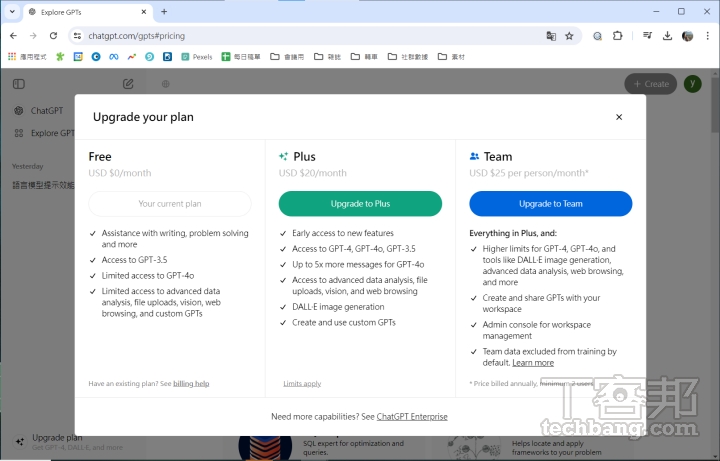720x461 pixels.
Task: Open the Chrome three-dot menu
Action: coord(707,36)
